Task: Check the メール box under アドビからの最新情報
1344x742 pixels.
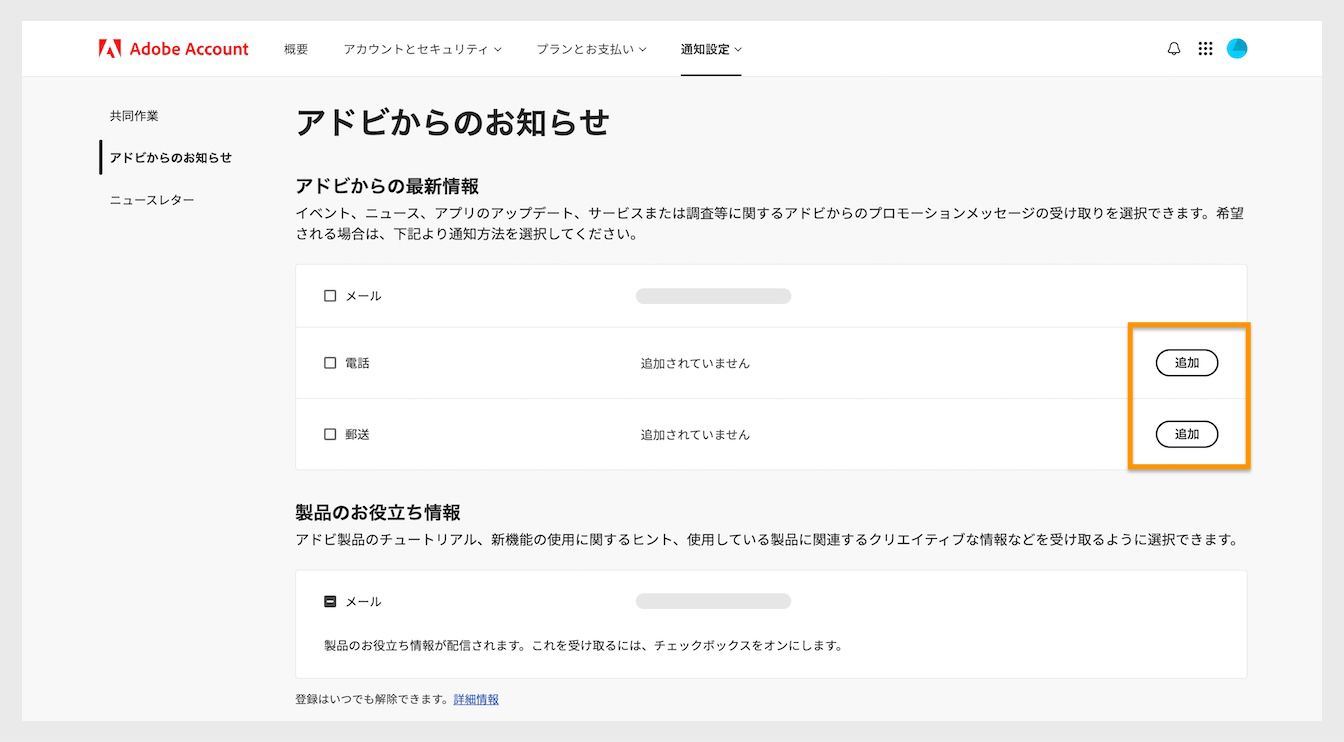Action: 330,296
